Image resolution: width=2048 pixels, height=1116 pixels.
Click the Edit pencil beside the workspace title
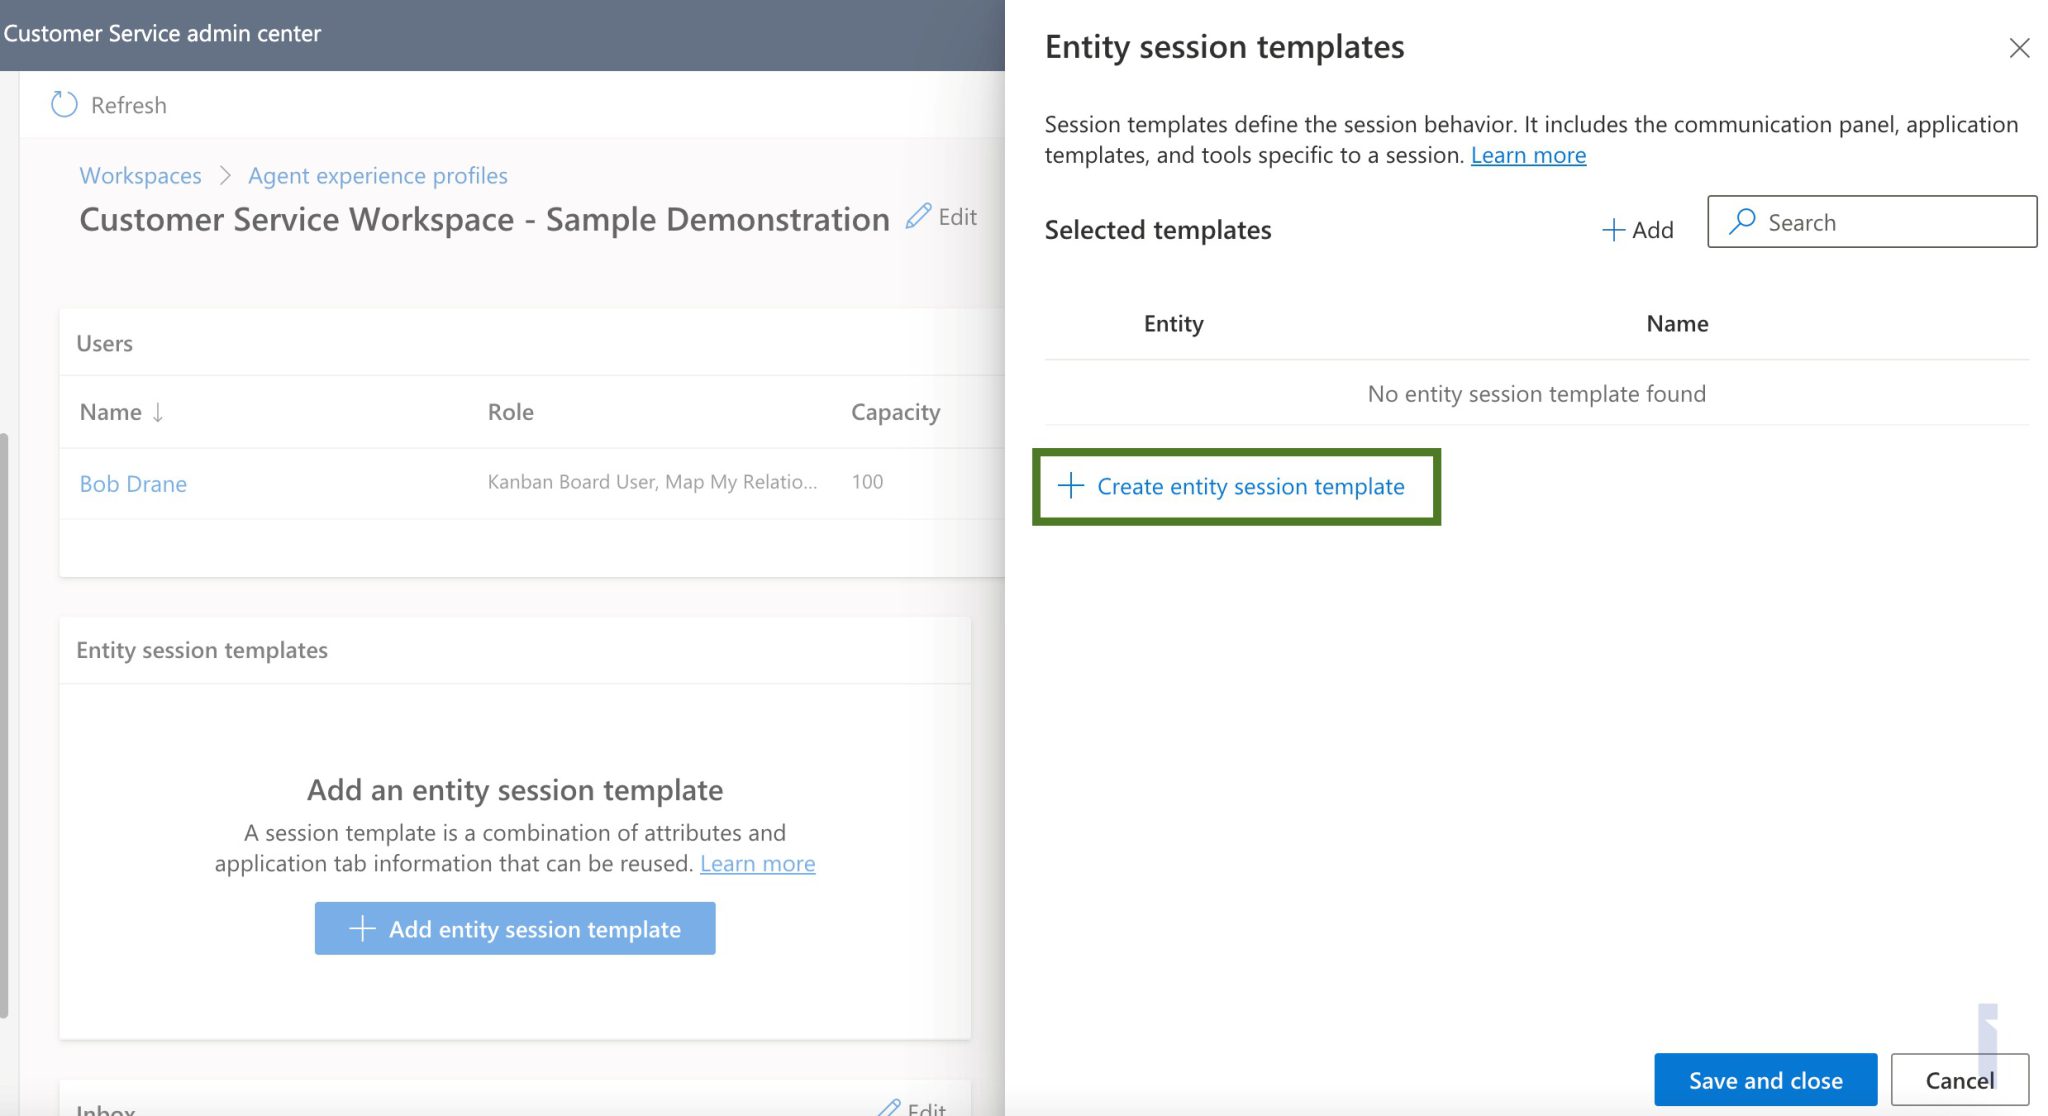917,217
